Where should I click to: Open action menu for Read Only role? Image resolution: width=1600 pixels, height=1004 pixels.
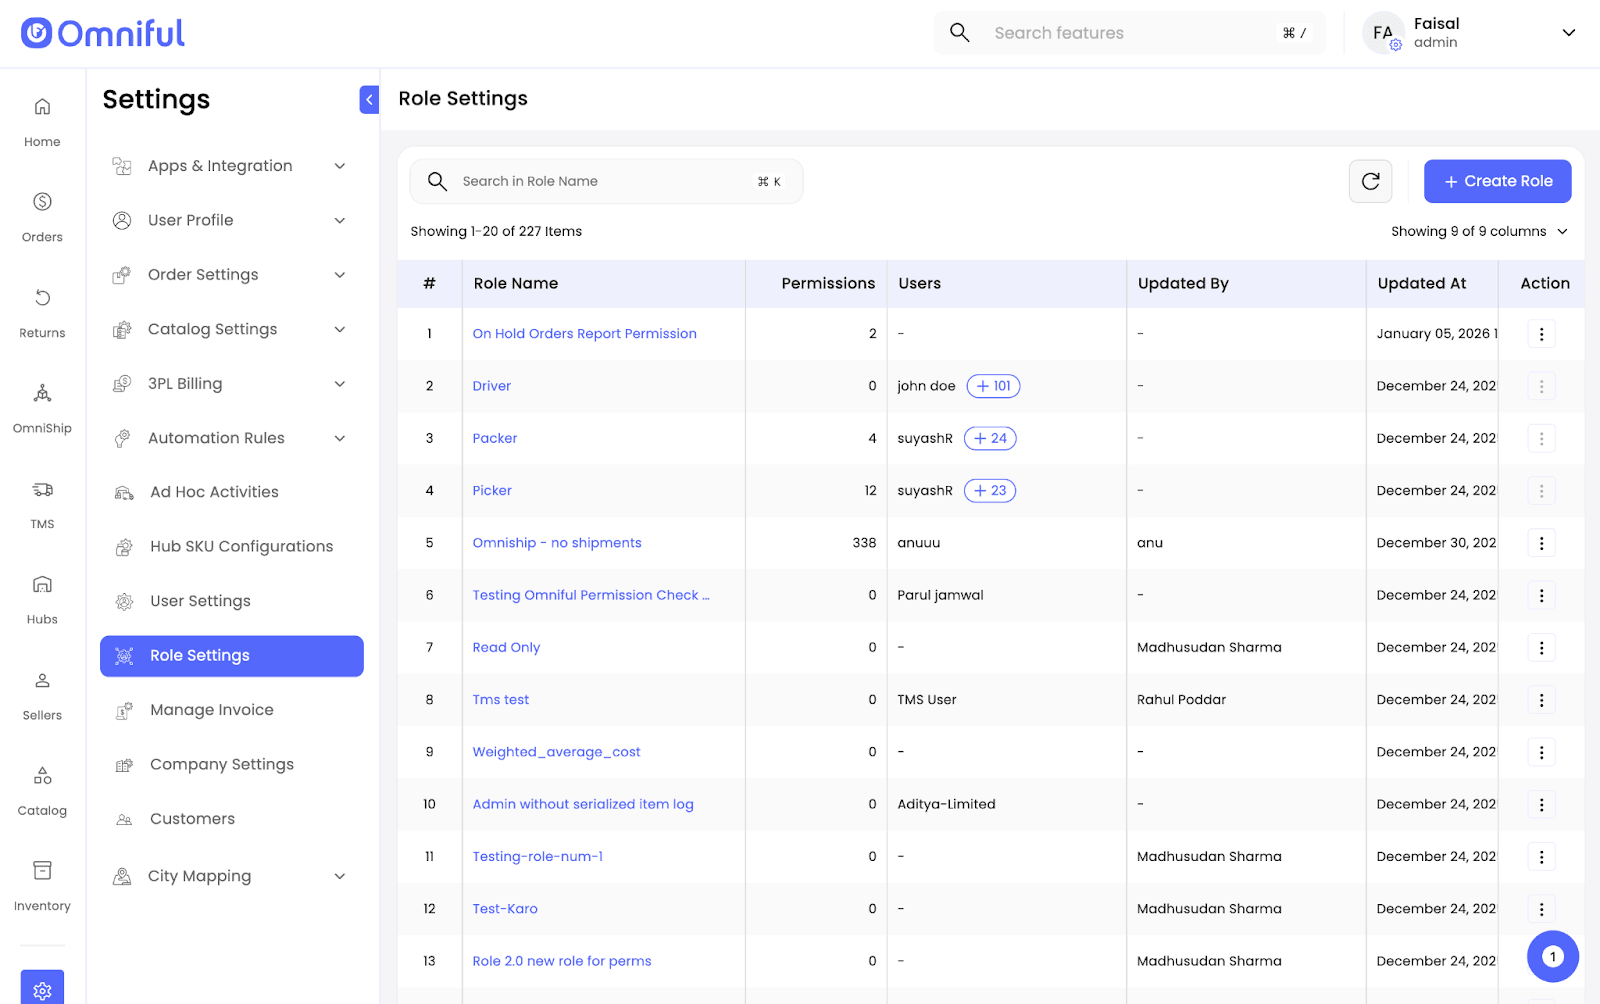click(1541, 648)
